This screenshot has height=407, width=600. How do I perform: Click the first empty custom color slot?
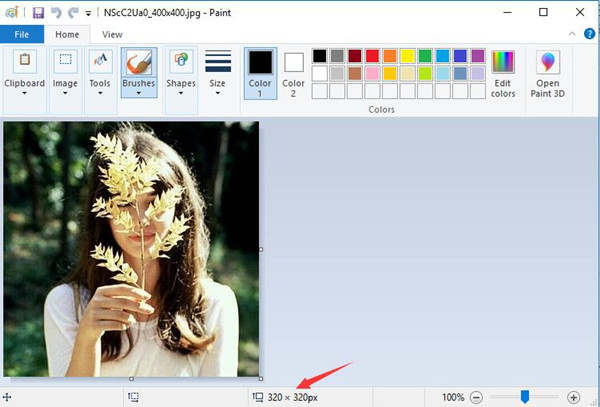[x=320, y=91]
